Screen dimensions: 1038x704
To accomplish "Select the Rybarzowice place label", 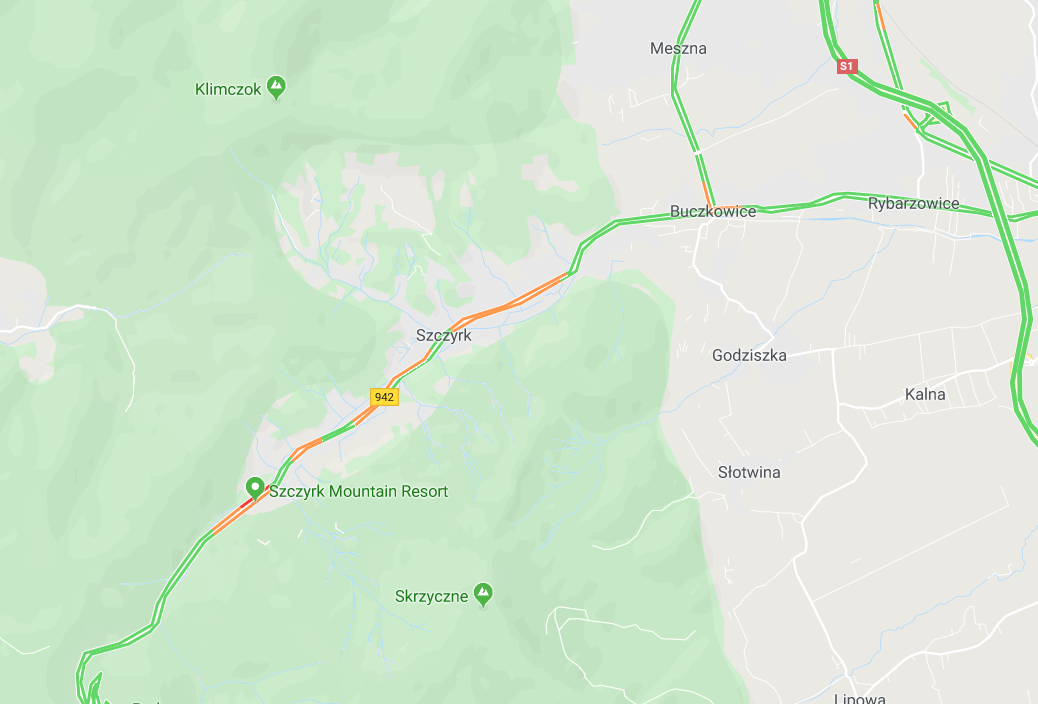I will (x=914, y=203).
